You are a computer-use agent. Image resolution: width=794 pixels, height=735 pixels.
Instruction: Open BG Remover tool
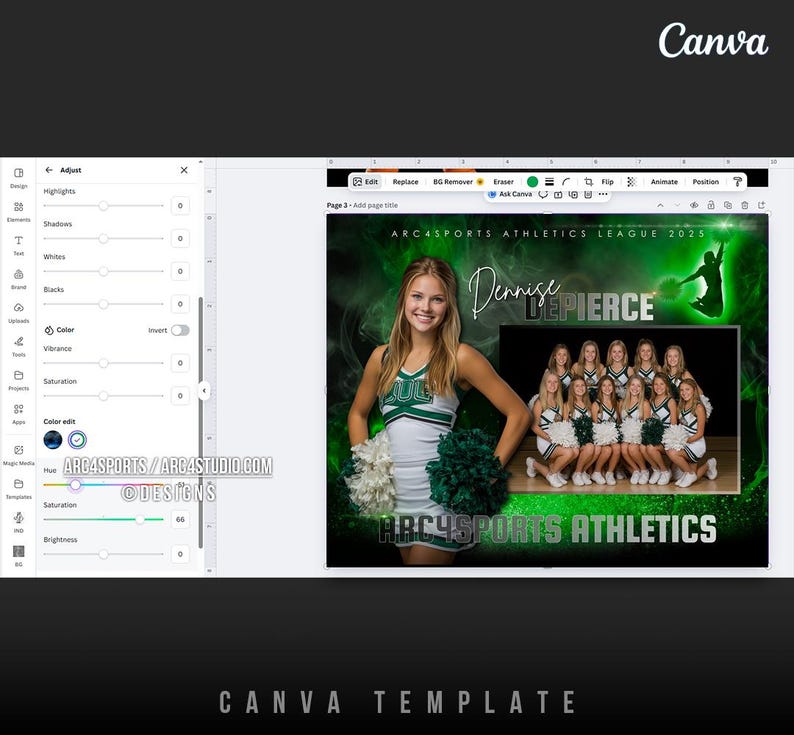pyautogui.click(x=458, y=182)
